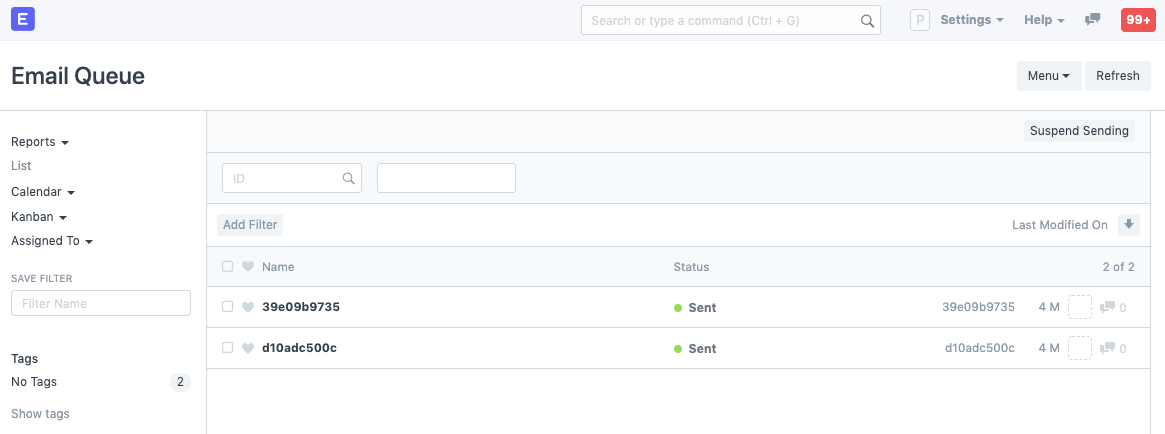Open the Settings menu in navbar

click(x=971, y=20)
